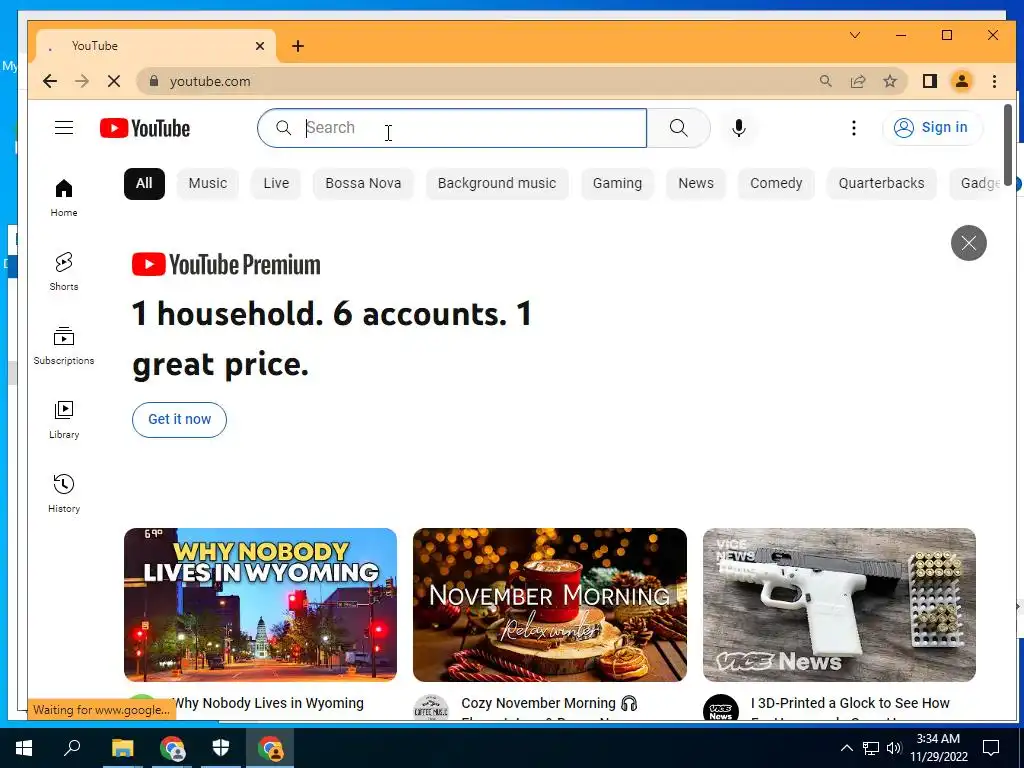Open Shorts in the sidebar

64,272
